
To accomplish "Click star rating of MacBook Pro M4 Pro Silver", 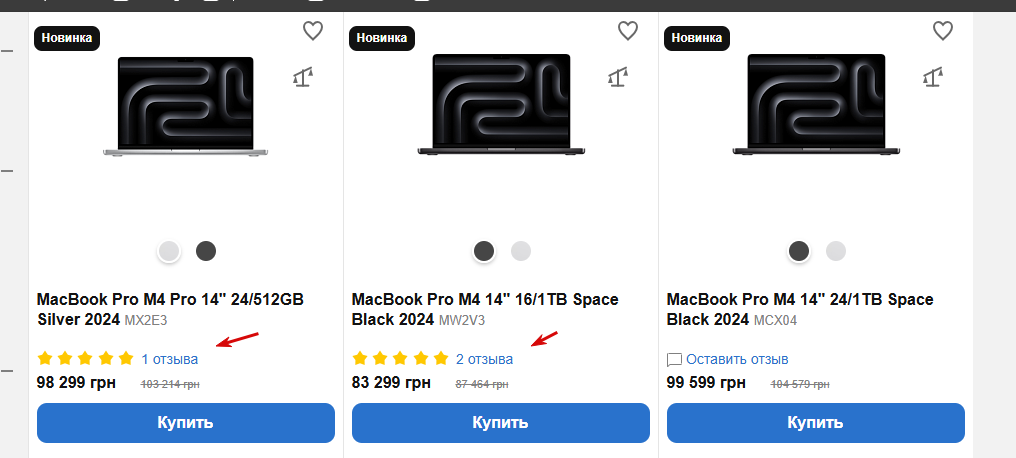I will click(85, 358).
